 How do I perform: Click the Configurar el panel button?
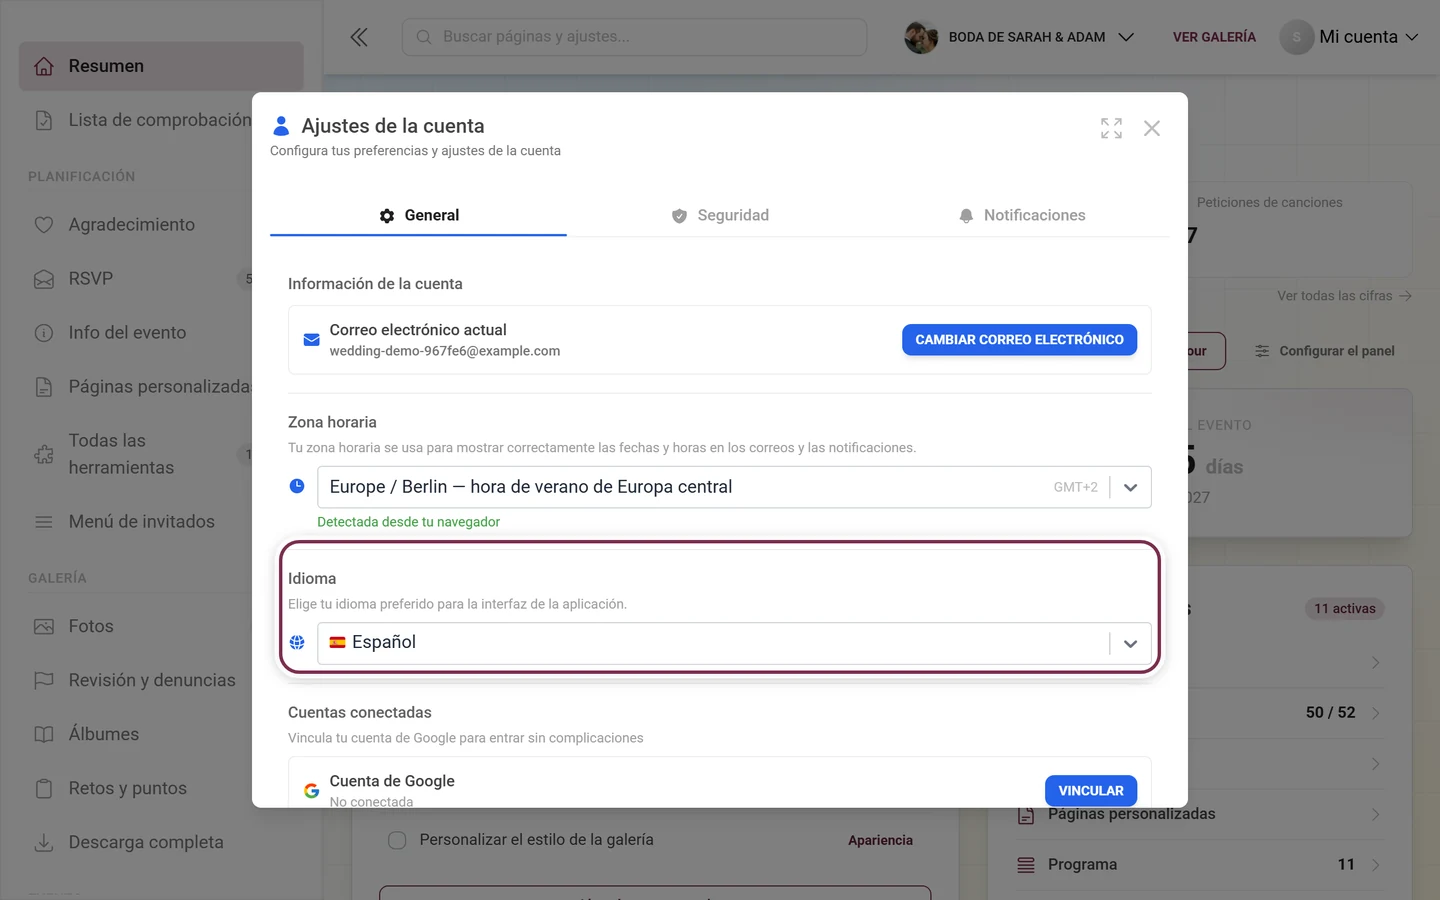coord(1324,351)
